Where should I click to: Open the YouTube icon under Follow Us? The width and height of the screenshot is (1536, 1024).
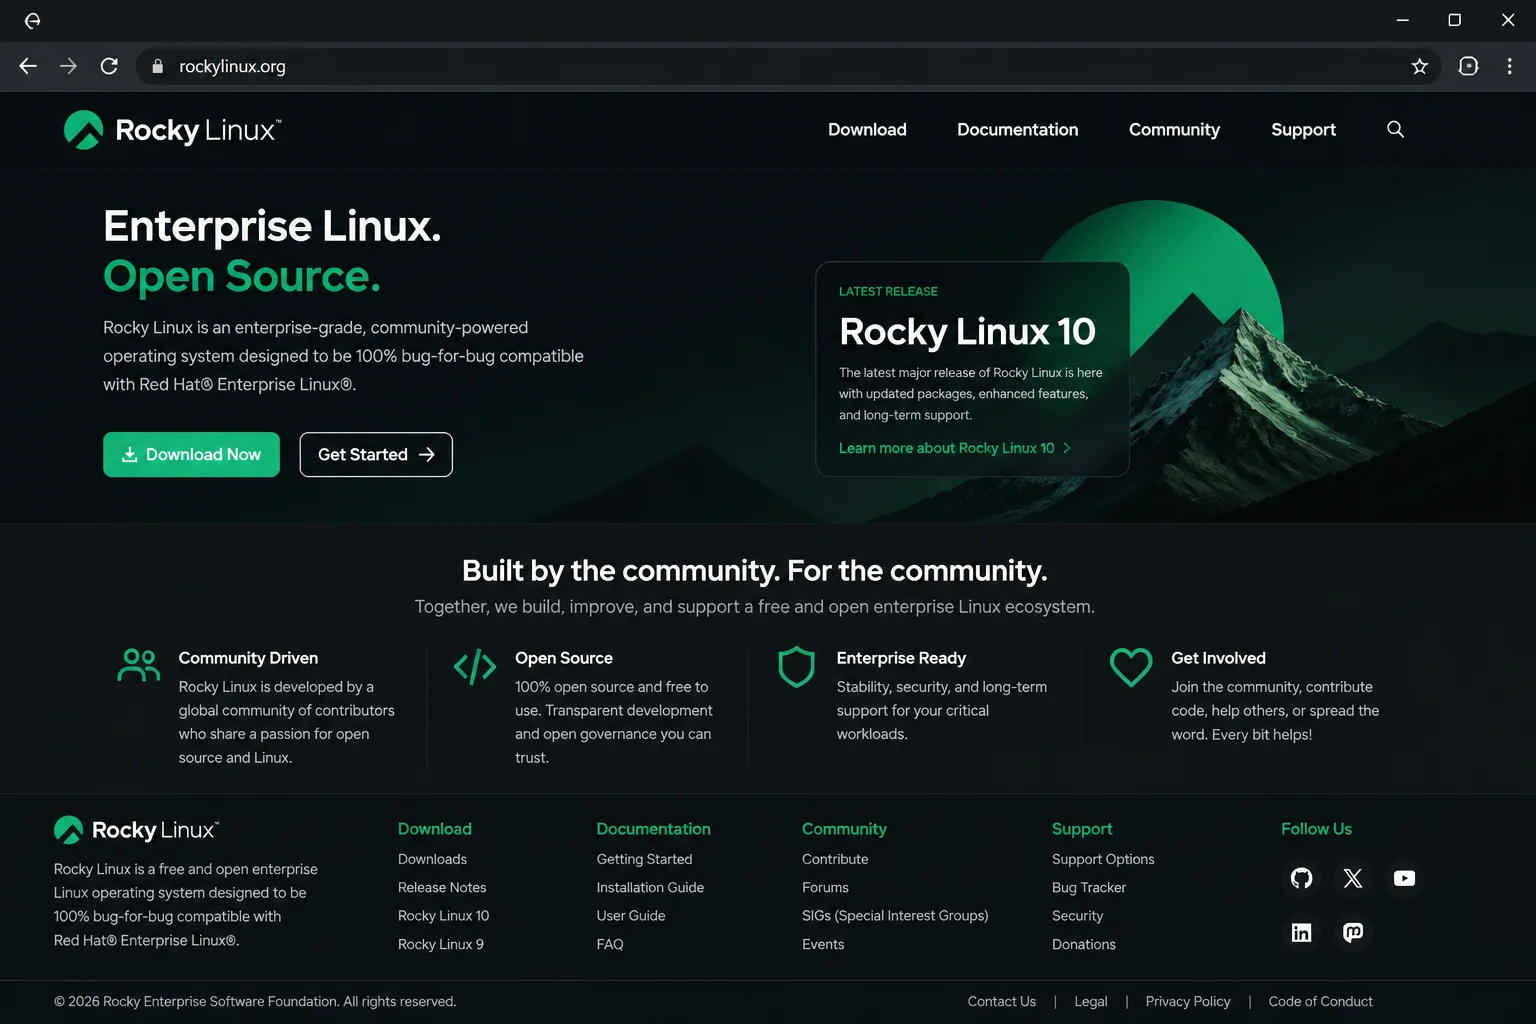(1404, 878)
